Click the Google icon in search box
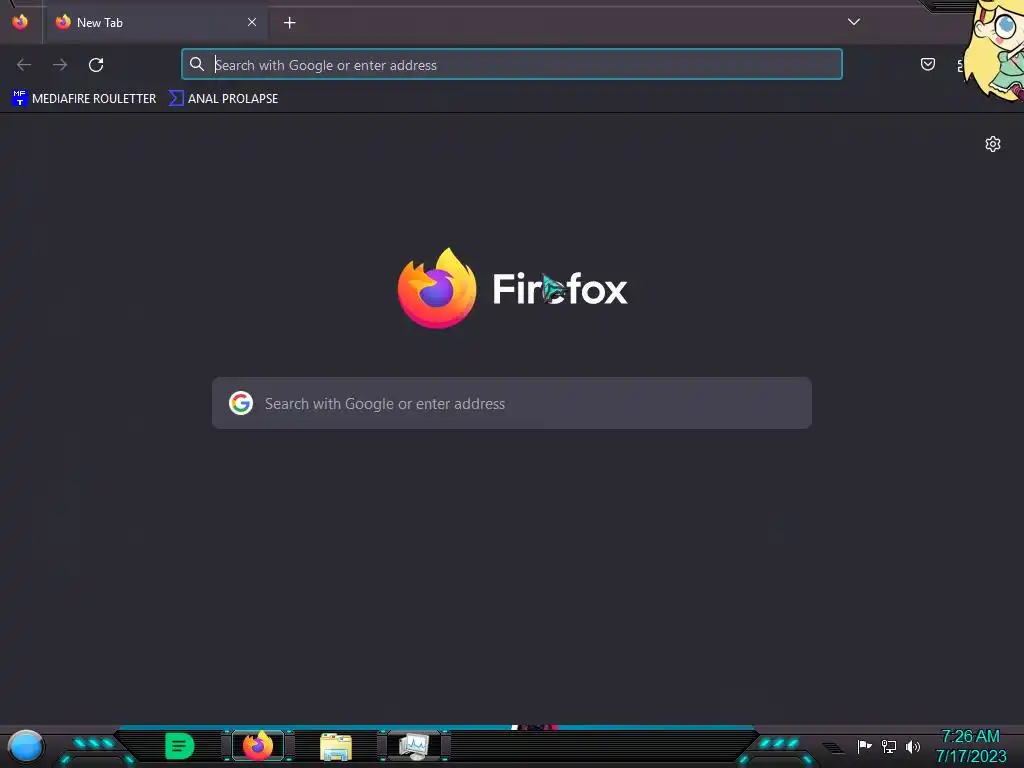 [241, 403]
